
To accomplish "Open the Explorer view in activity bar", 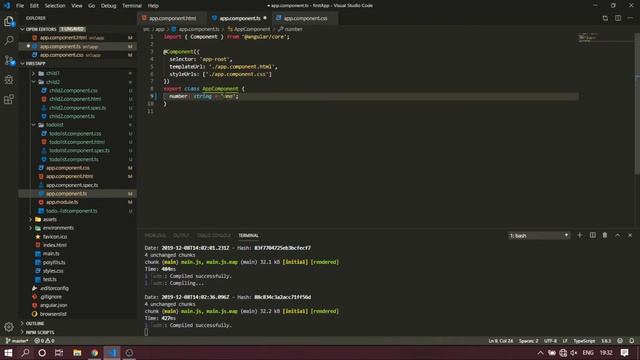I will click(9, 21).
